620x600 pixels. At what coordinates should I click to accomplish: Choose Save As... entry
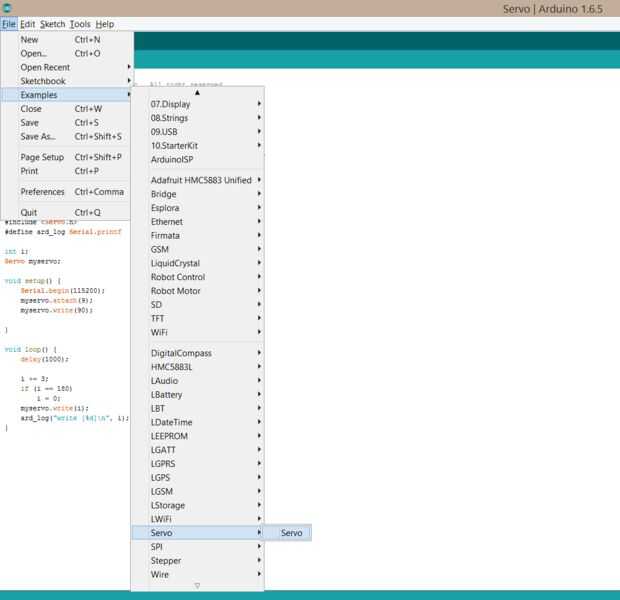pyautogui.click(x=66, y=136)
